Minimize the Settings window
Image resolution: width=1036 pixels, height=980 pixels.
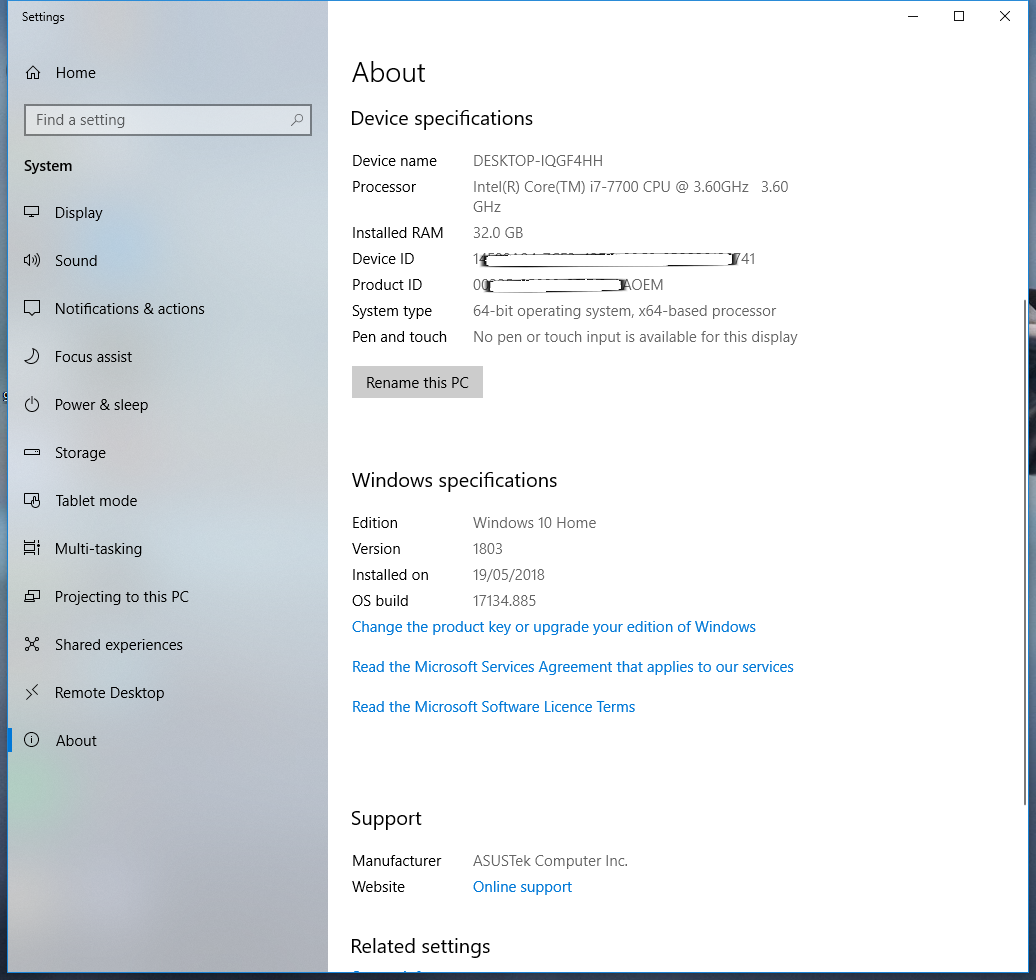[x=913, y=17]
